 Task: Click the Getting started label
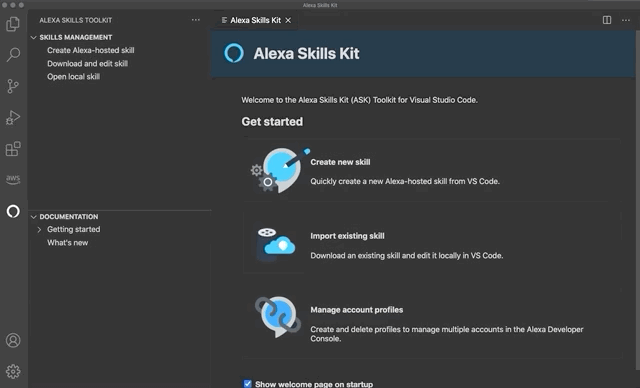click(x=73, y=229)
